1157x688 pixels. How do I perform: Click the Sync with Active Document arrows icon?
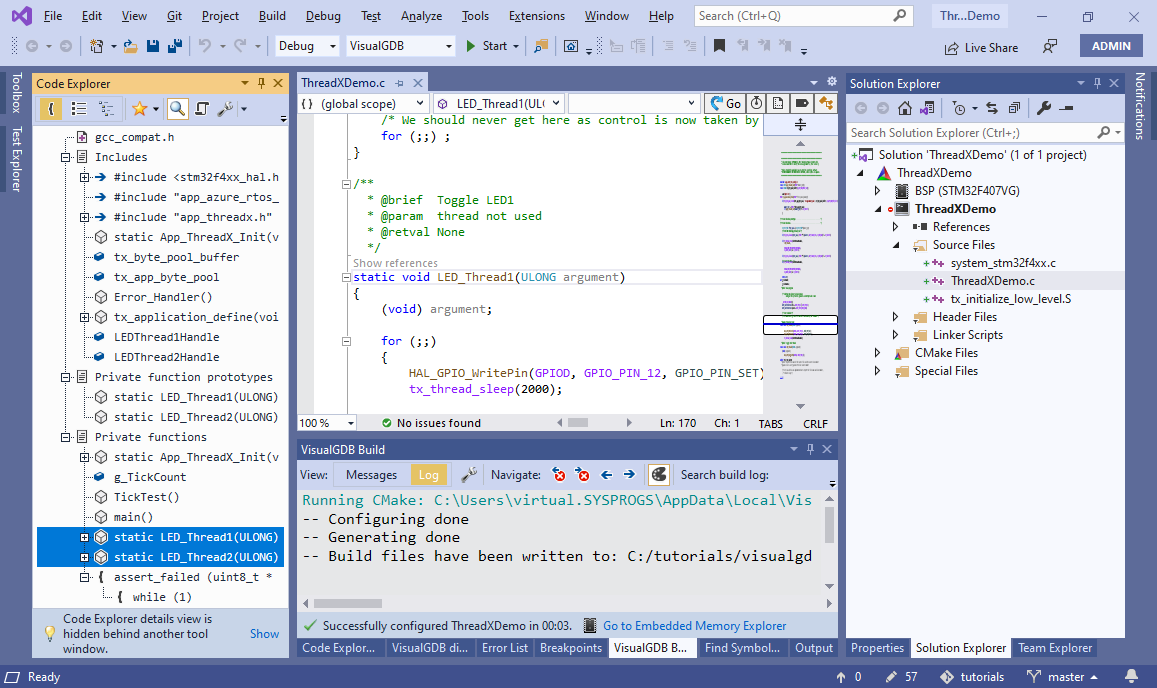992,109
